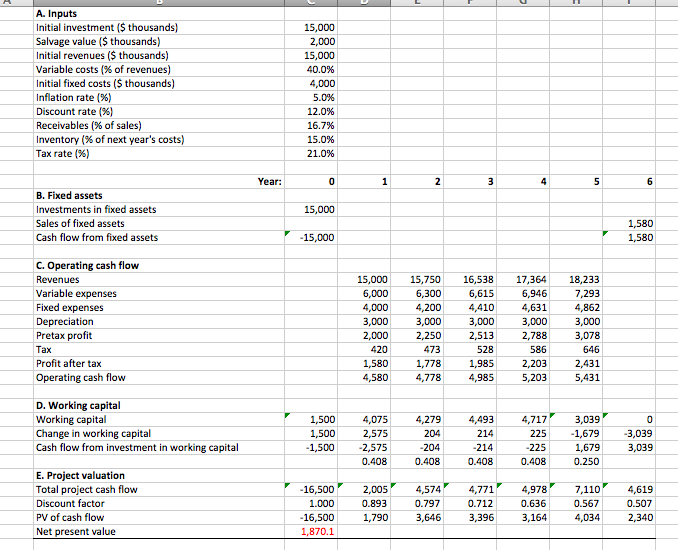The width and height of the screenshot is (678, 550).
Task: Select Total project cash flow value 2,005
Action: [x=364, y=489]
